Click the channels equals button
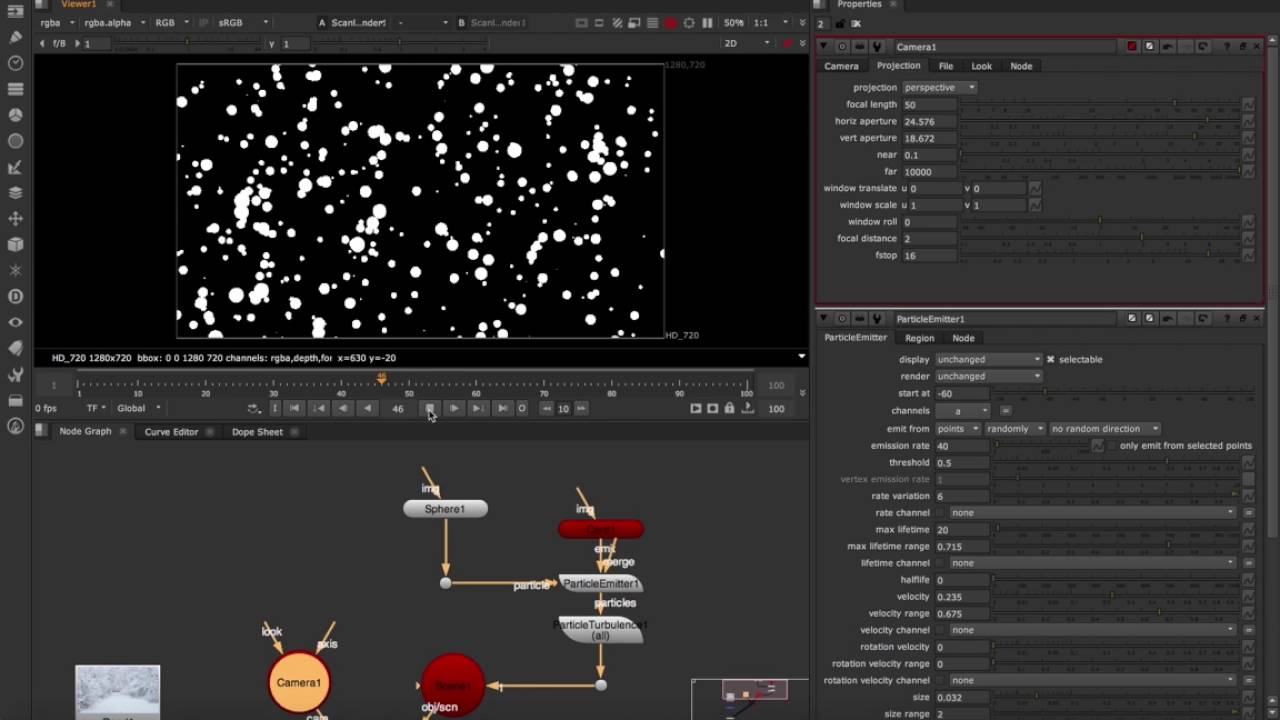The width and height of the screenshot is (1280, 720). [x=1005, y=411]
